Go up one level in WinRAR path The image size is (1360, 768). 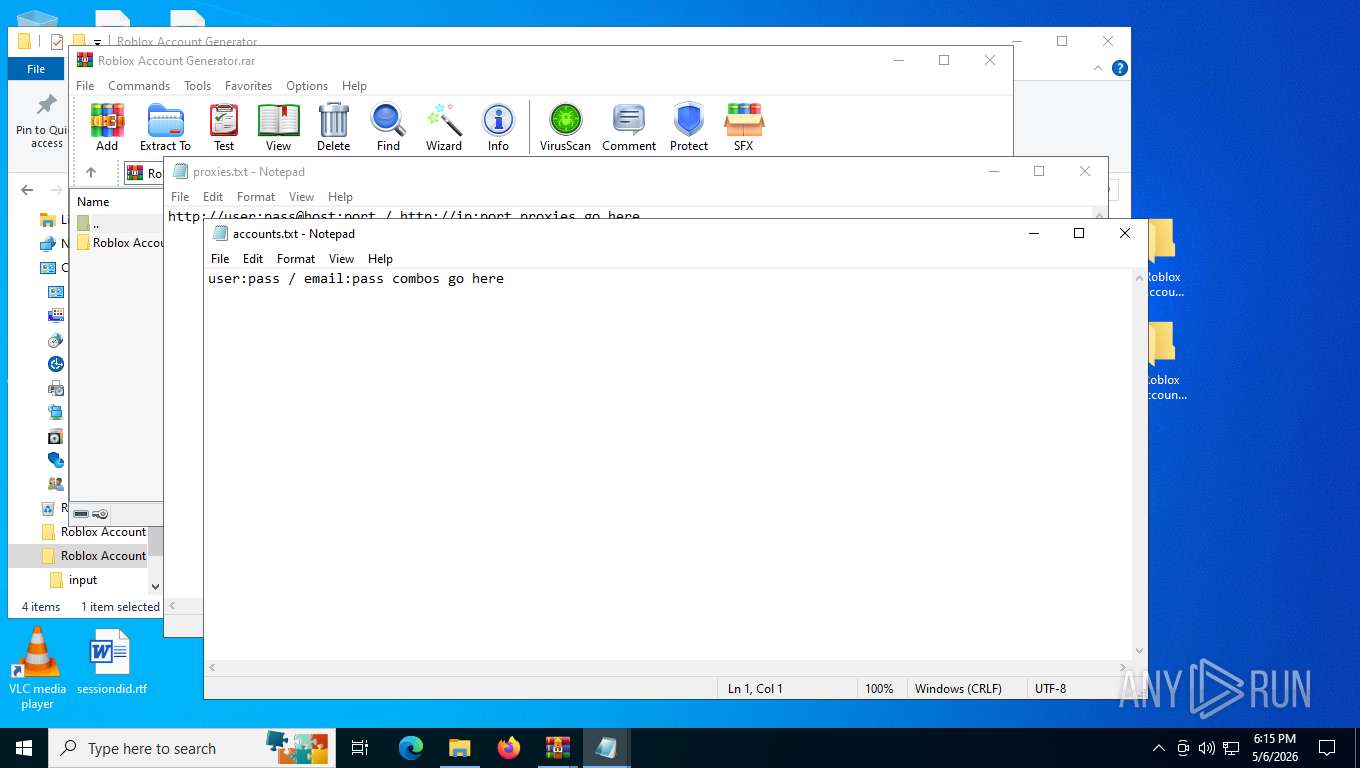coord(91,172)
